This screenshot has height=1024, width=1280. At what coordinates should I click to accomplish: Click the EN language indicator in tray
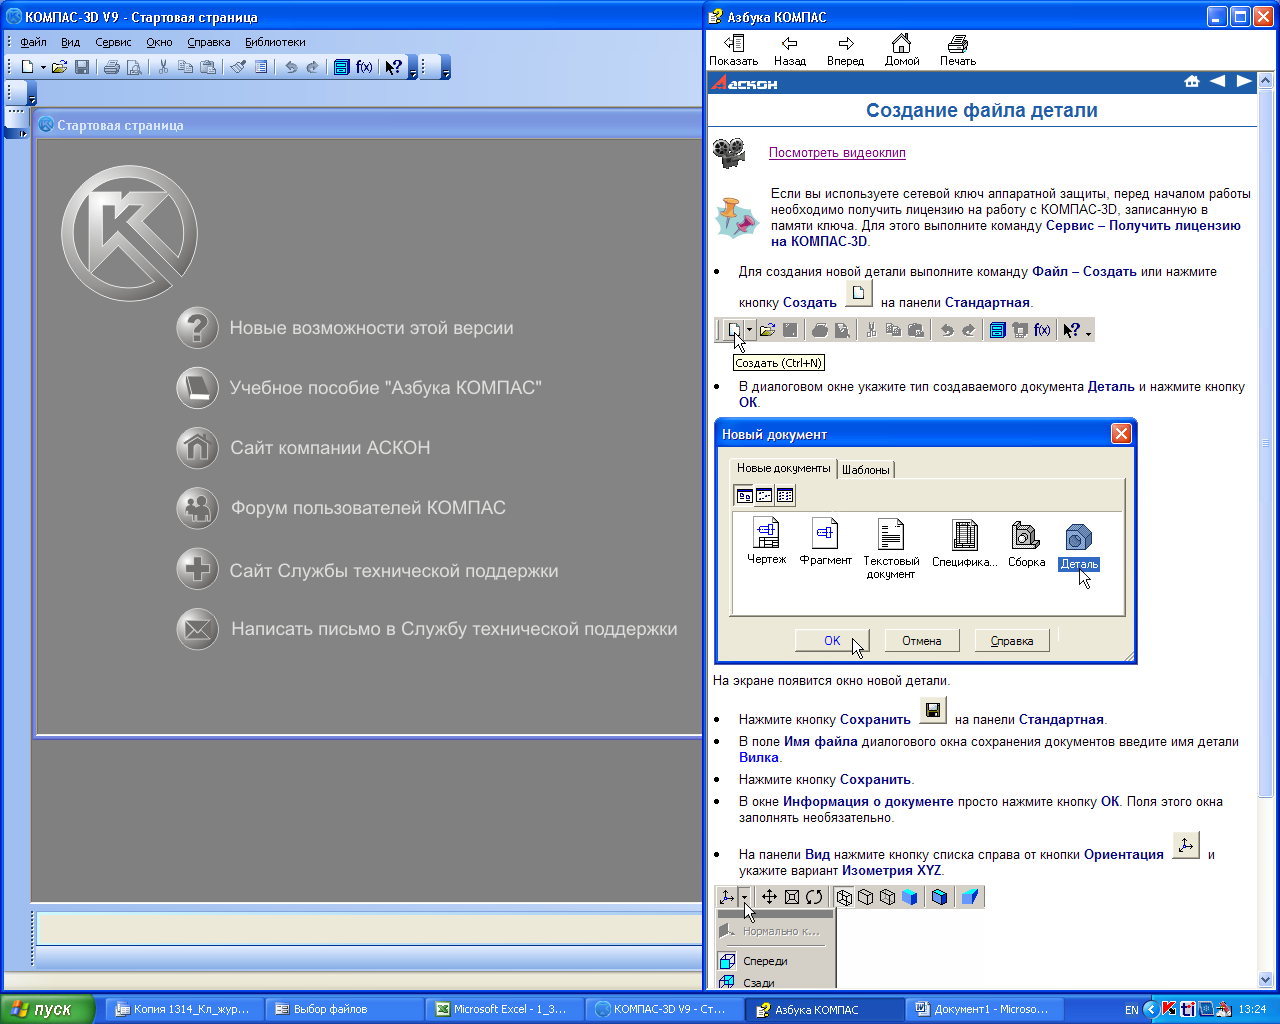point(1131,1010)
